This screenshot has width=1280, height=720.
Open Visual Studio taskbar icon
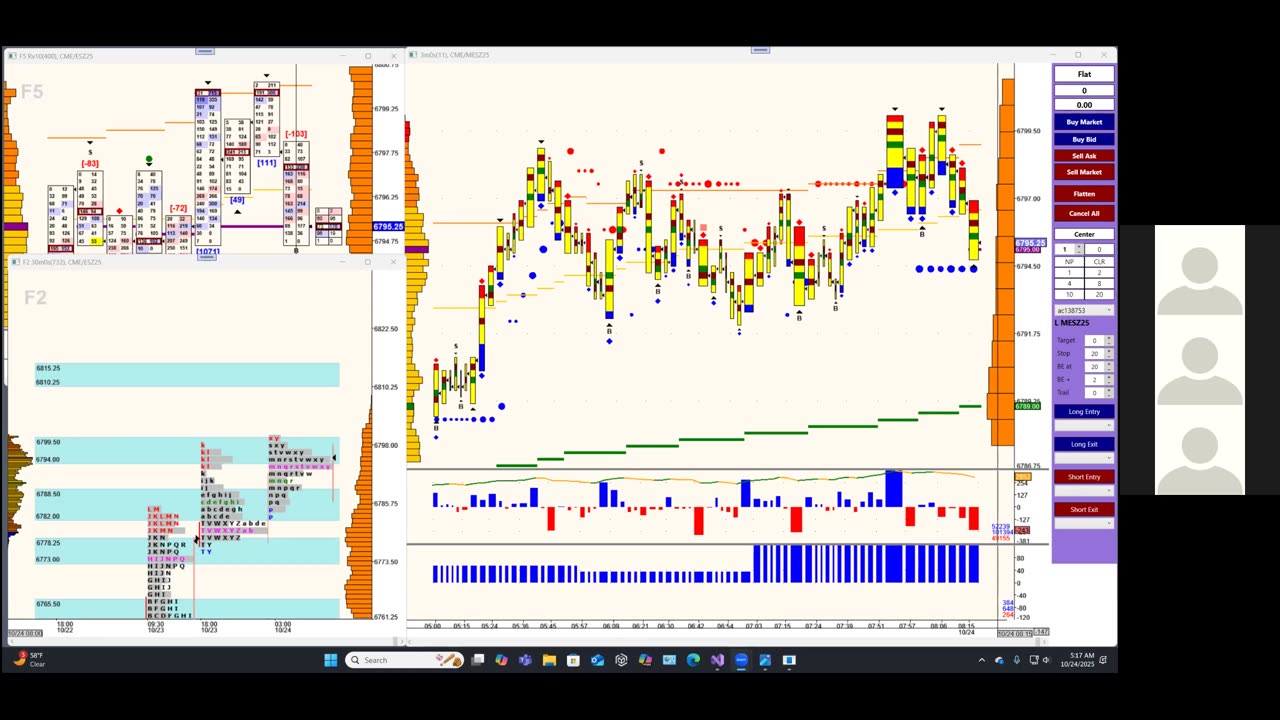coord(717,660)
